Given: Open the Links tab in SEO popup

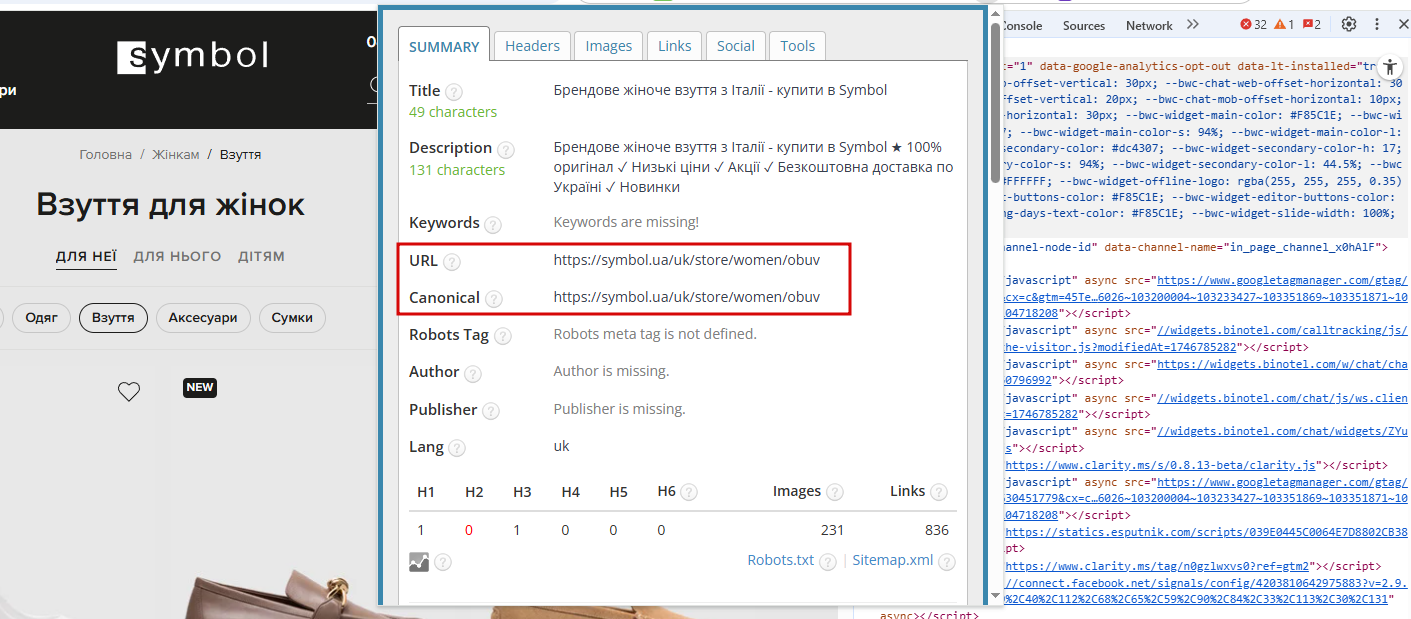Looking at the screenshot, I should [x=675, y=46].
